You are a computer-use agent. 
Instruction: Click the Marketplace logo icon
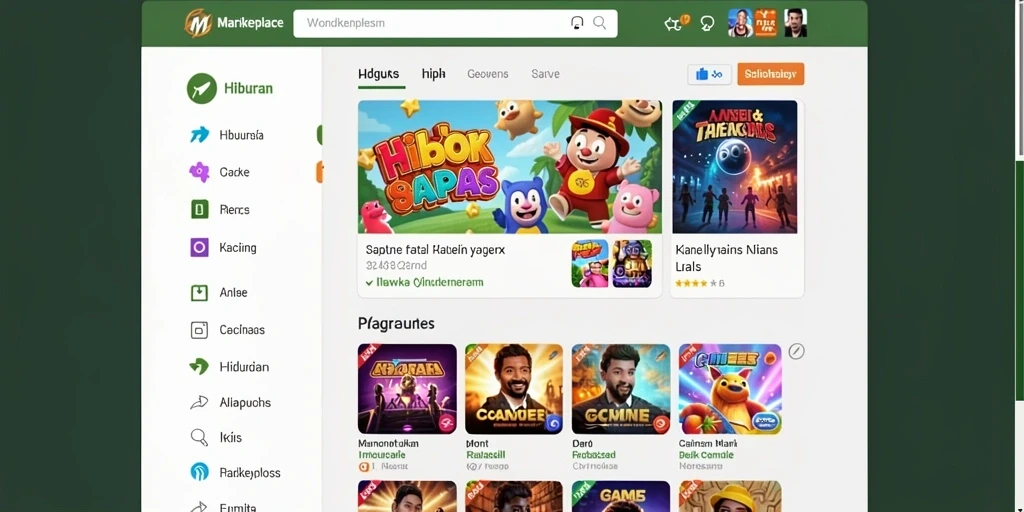pyautogui.click(x=198, y=23)
